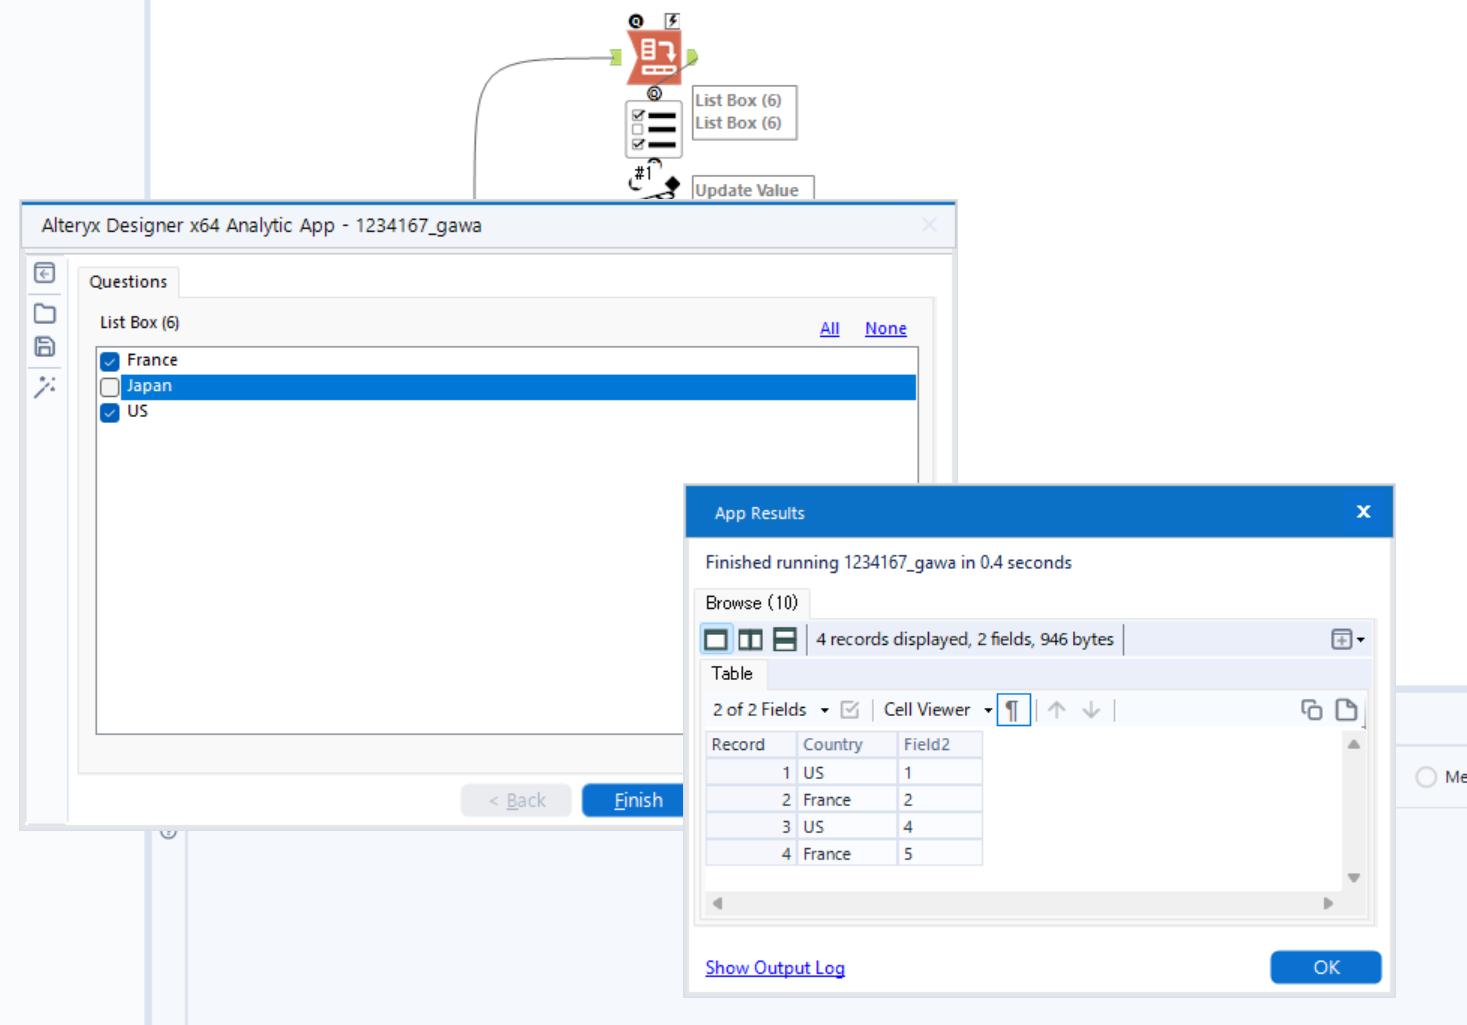Viewport: 1467px width, 1025px height.
Task: Copy records using the copy icon
Action: coord(1311,709)
